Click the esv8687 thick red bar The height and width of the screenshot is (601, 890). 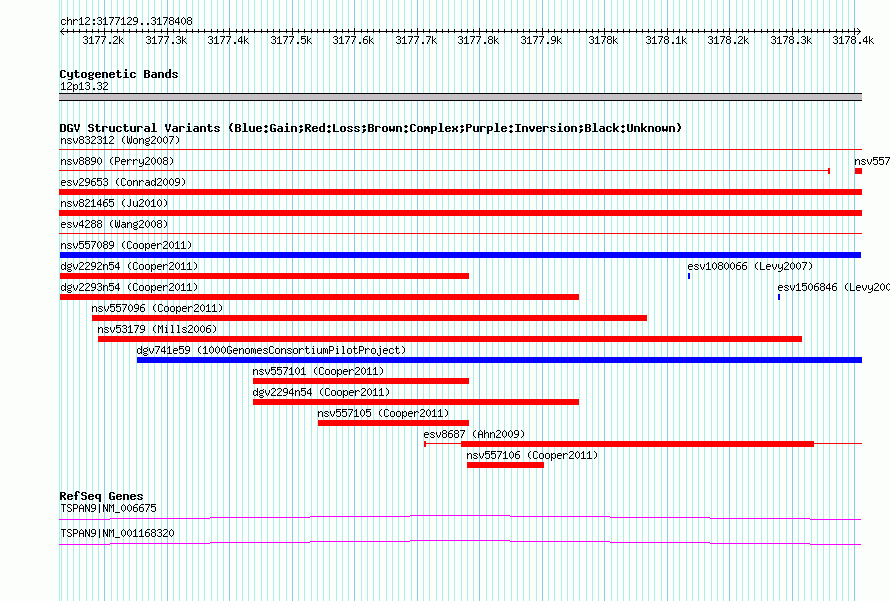point(637,444)
